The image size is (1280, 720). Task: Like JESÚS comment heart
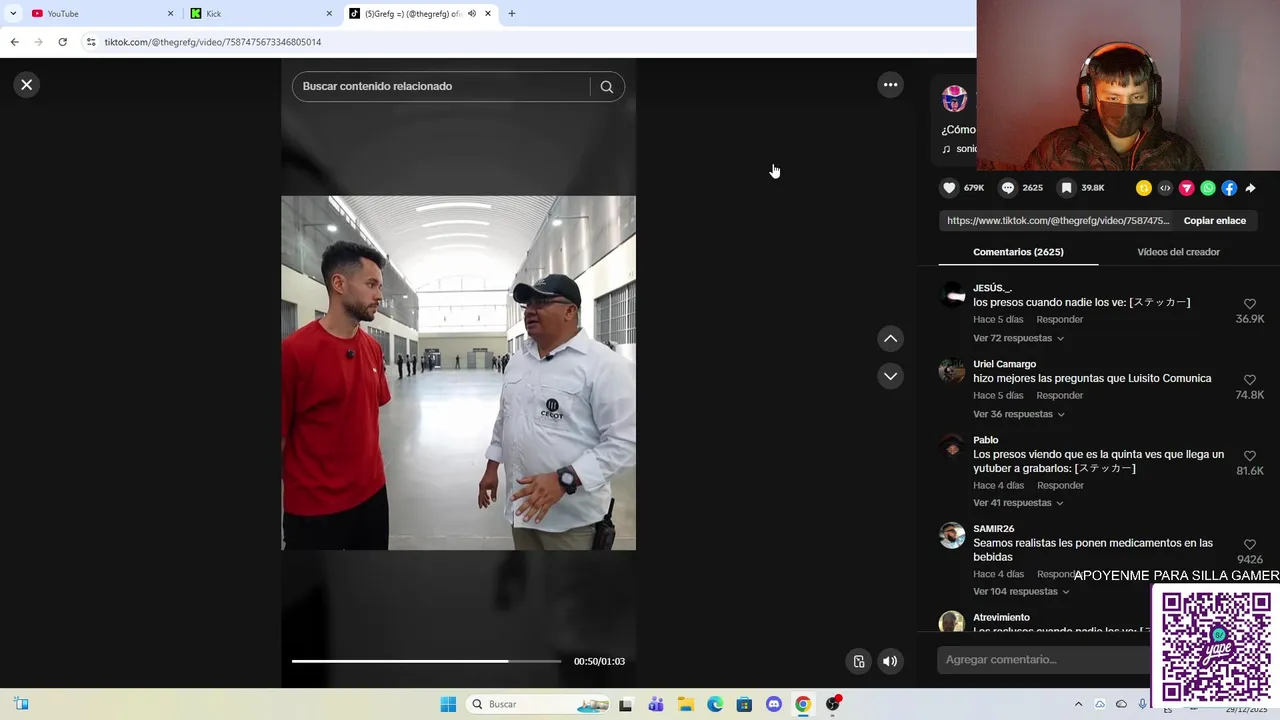tap(1250, 304)
